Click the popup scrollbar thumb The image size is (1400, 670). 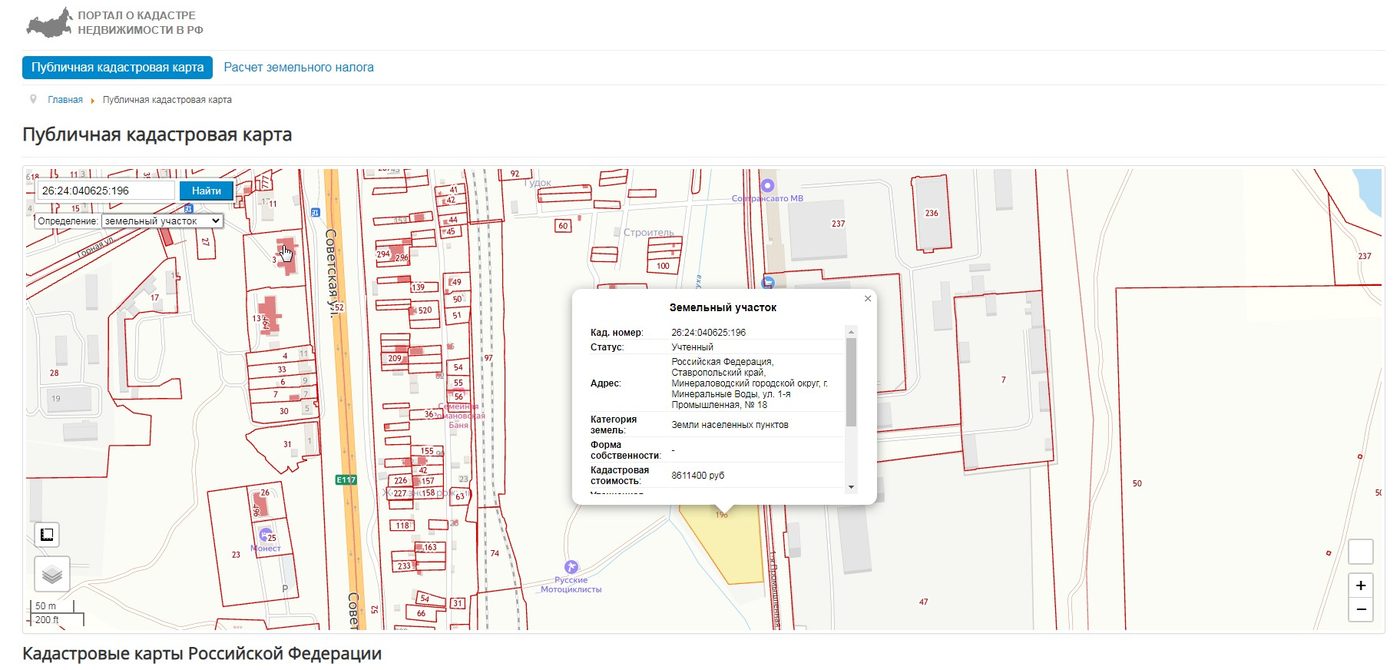click(851, 382)
